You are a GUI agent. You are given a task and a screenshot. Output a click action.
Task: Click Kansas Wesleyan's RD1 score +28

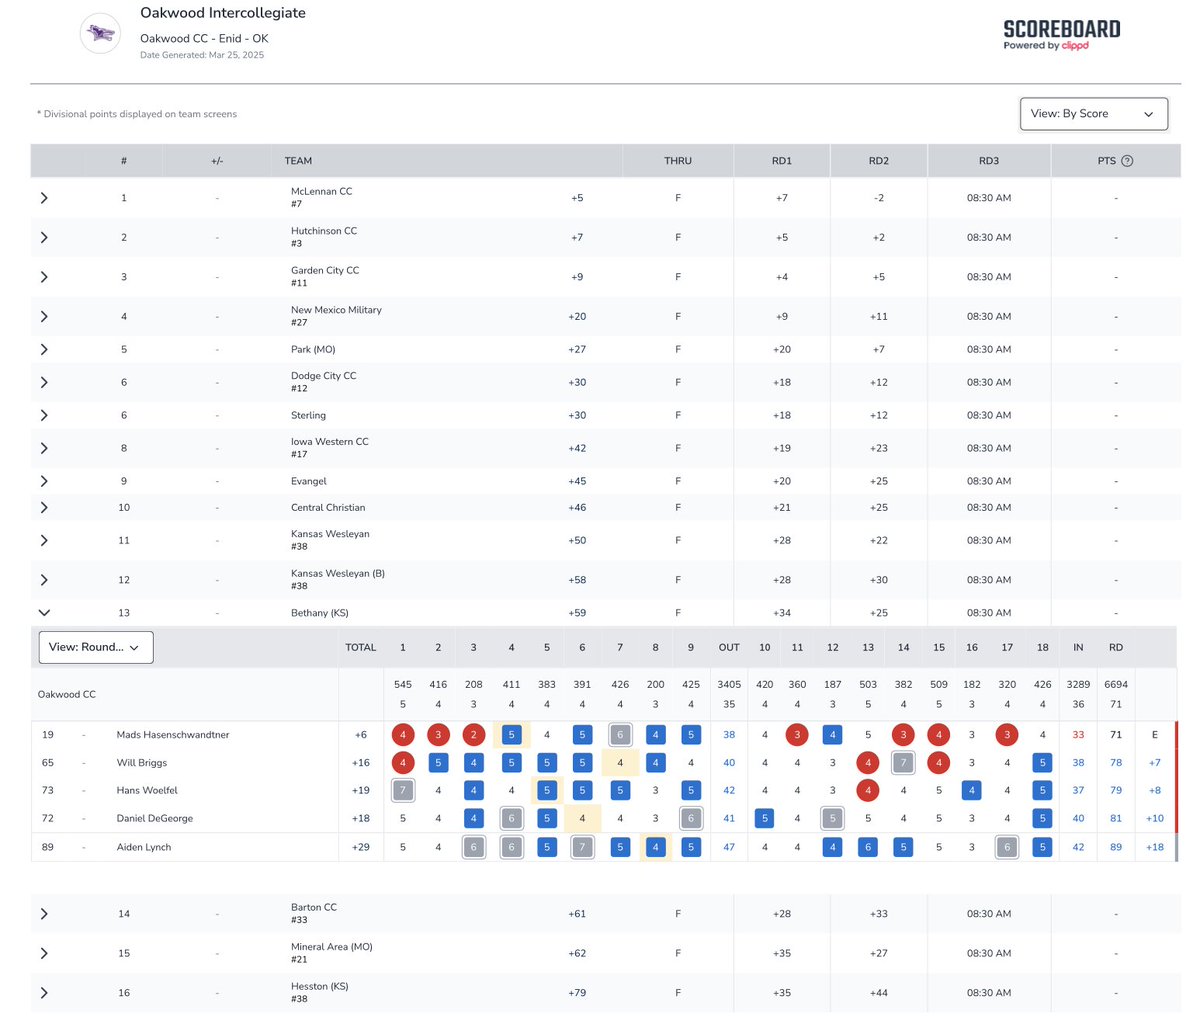pyautogui.click(x=782, y=540)
